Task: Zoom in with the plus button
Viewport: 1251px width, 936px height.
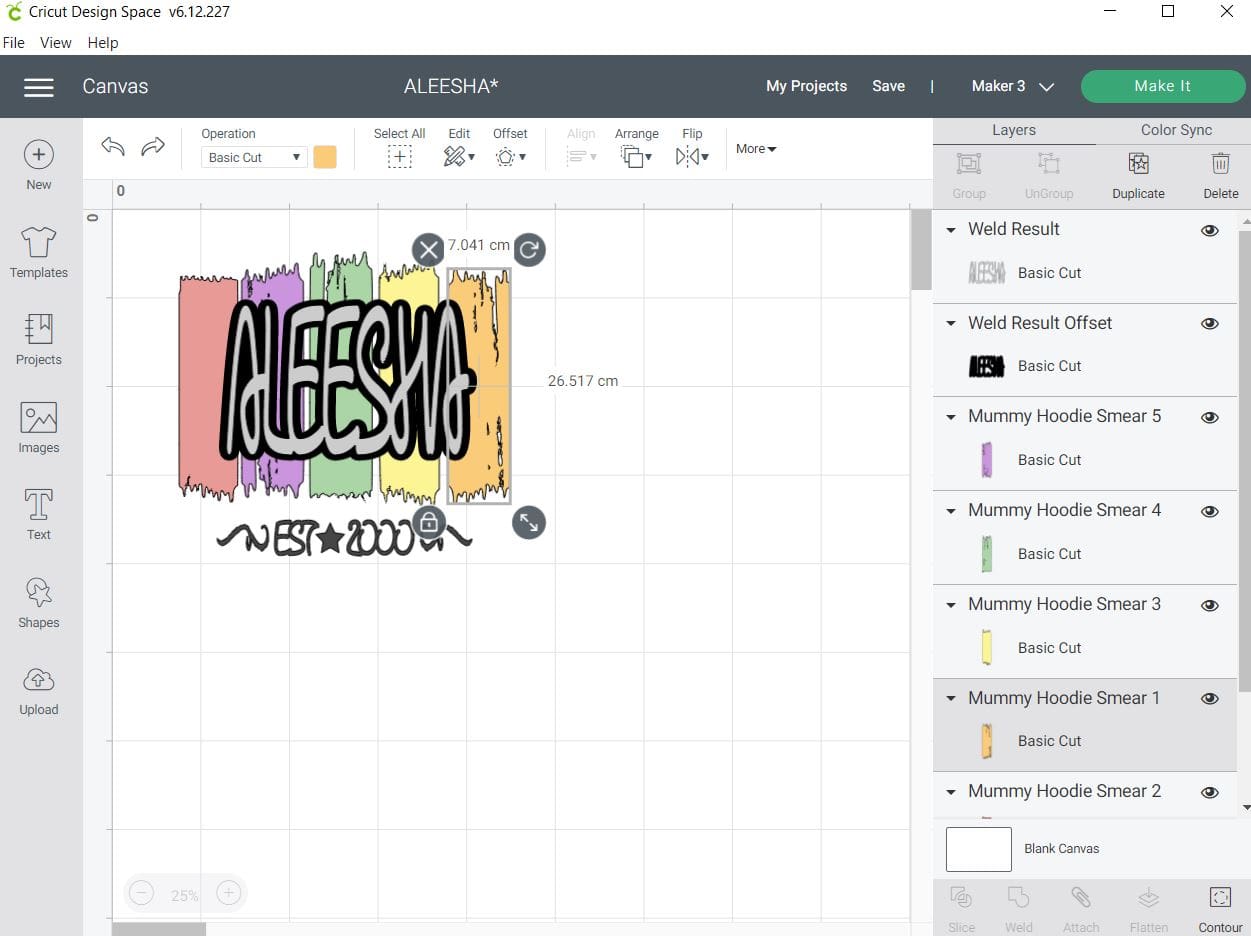Action: [228, 894]
